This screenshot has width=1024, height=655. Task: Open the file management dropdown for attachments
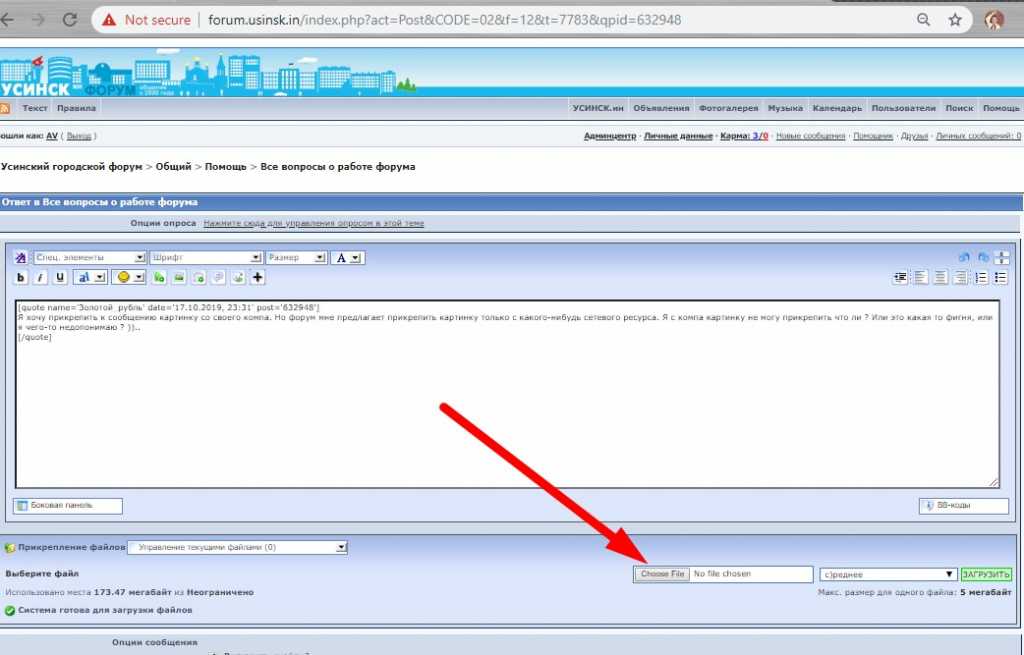point(238,547)
